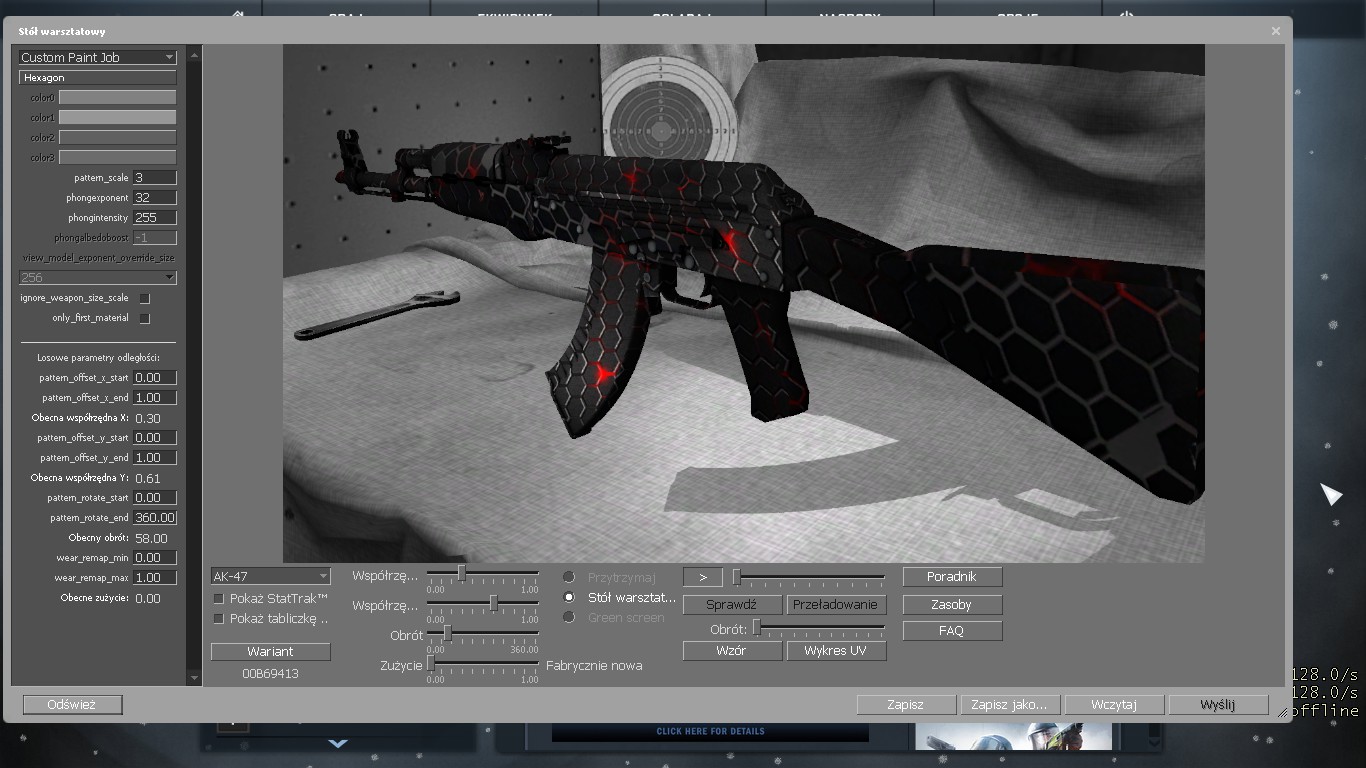Select the Przytrzymaj radio button
The width and height of the screenshot is (1366, 768).
[569, 577]
